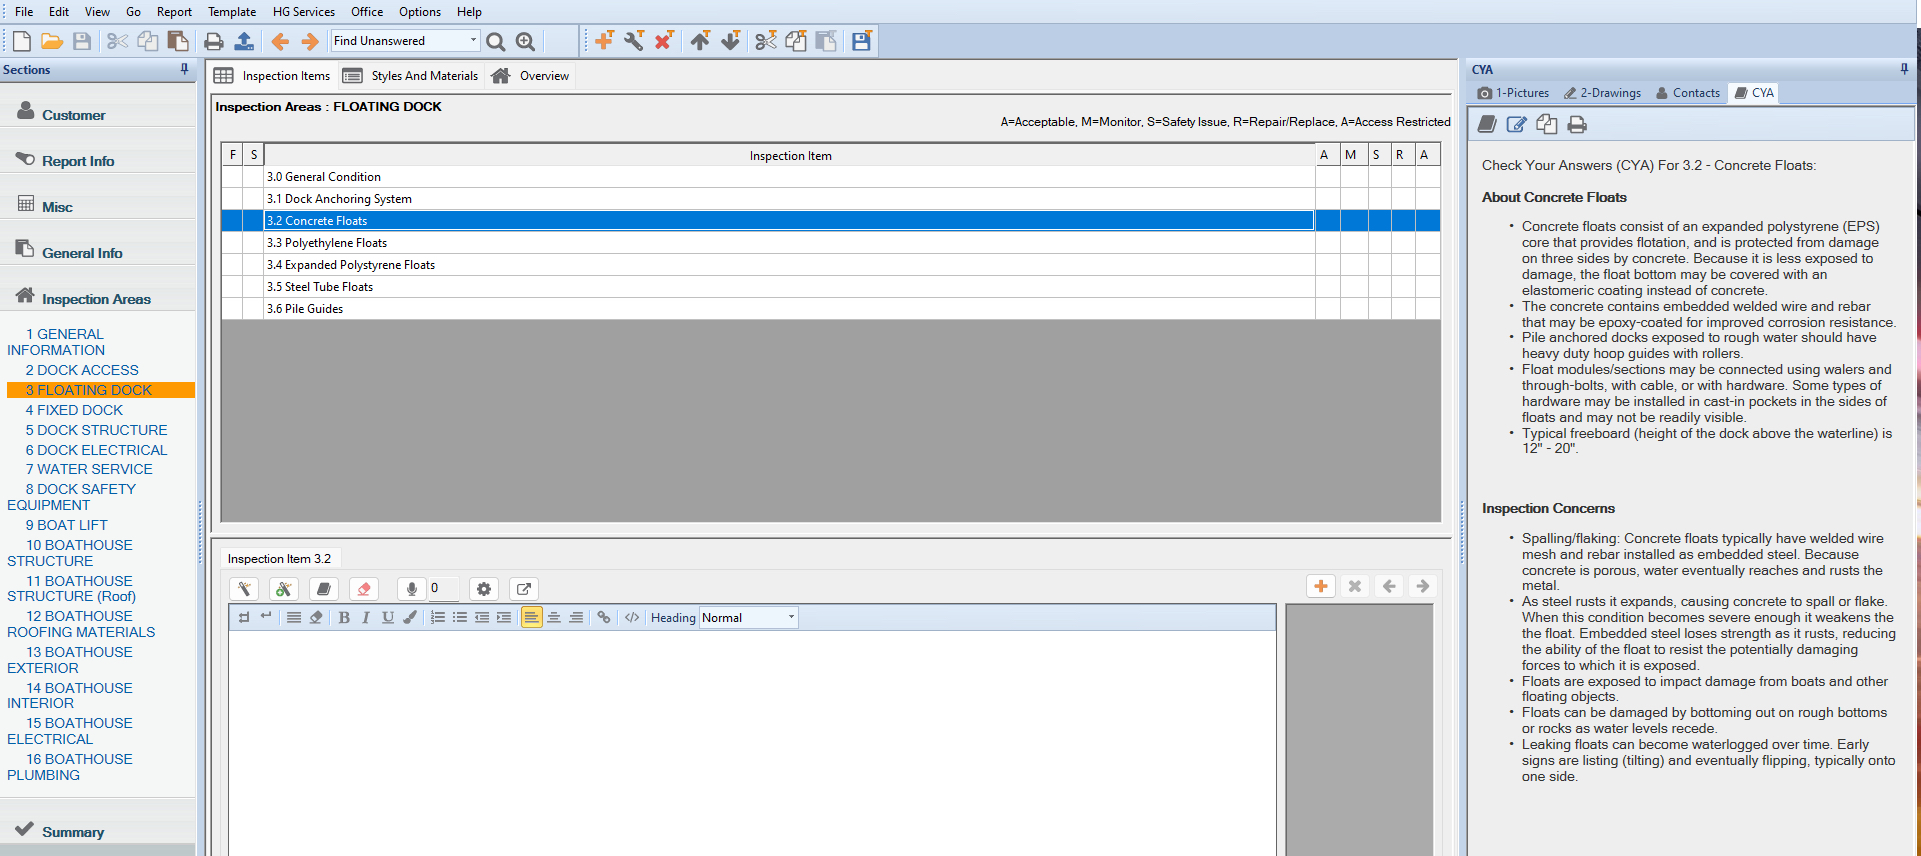
Task: Select row 3.6 Pile Guides
Action: (789, 309)
